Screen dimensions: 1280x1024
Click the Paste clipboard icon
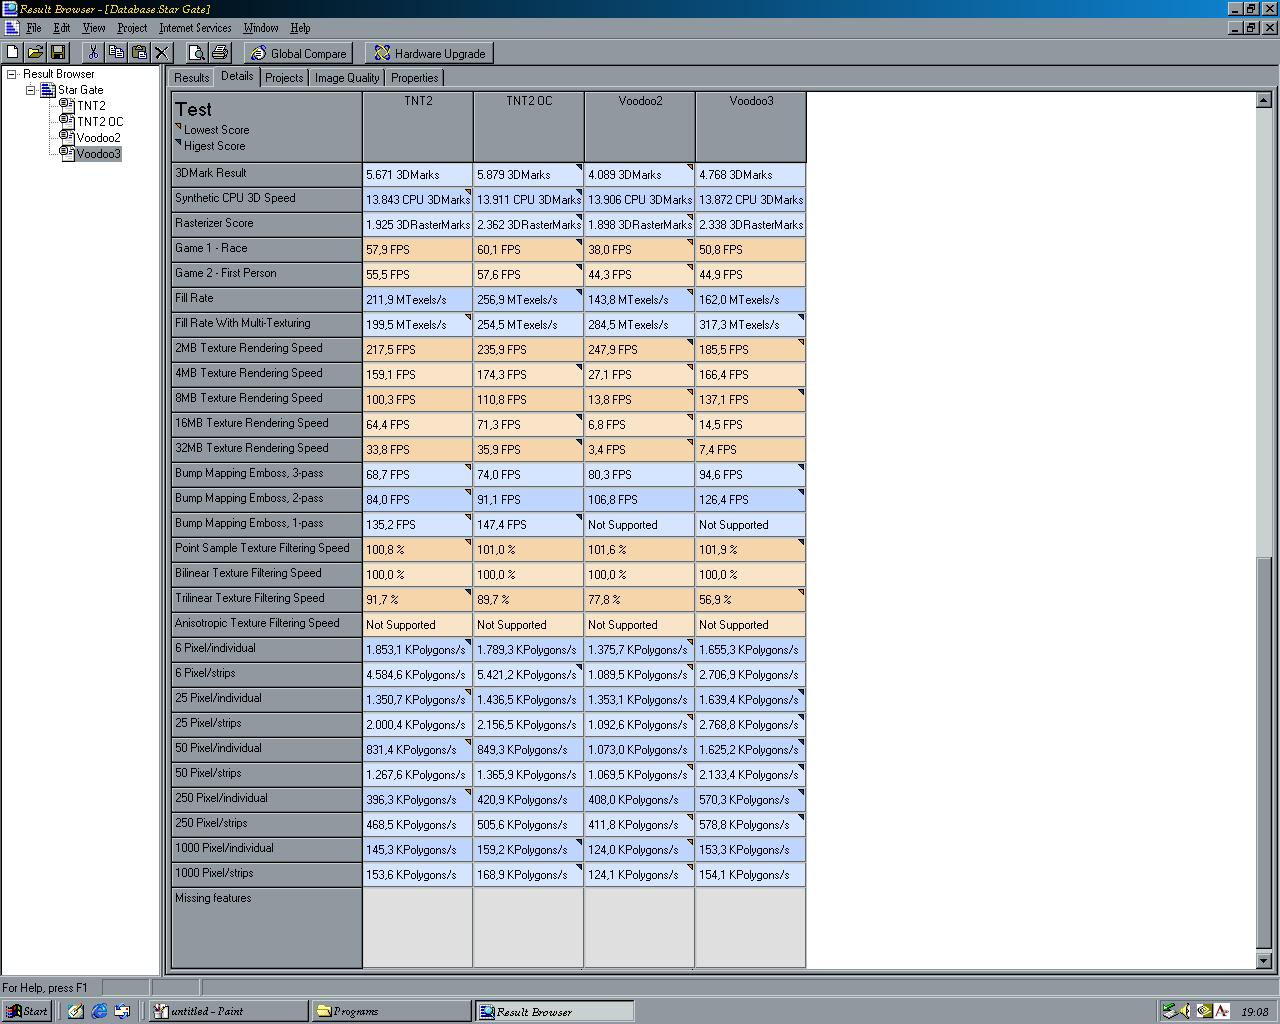coord(139,53)
